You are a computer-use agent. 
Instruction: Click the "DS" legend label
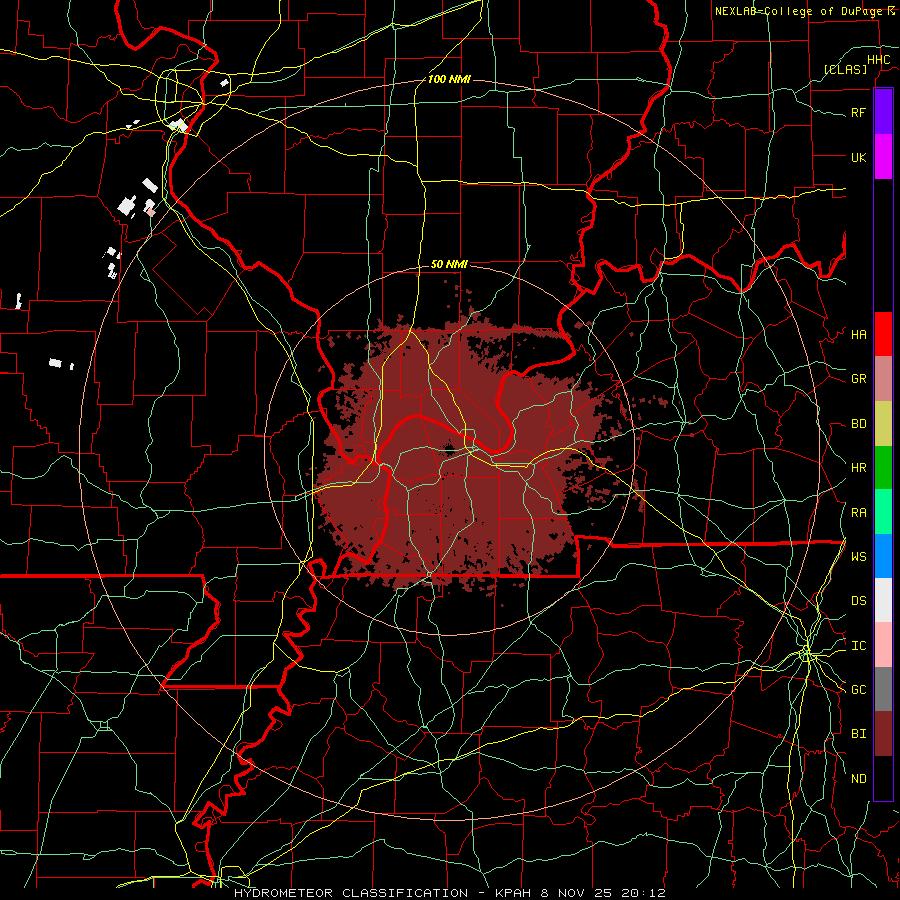[x=858, y=601]
